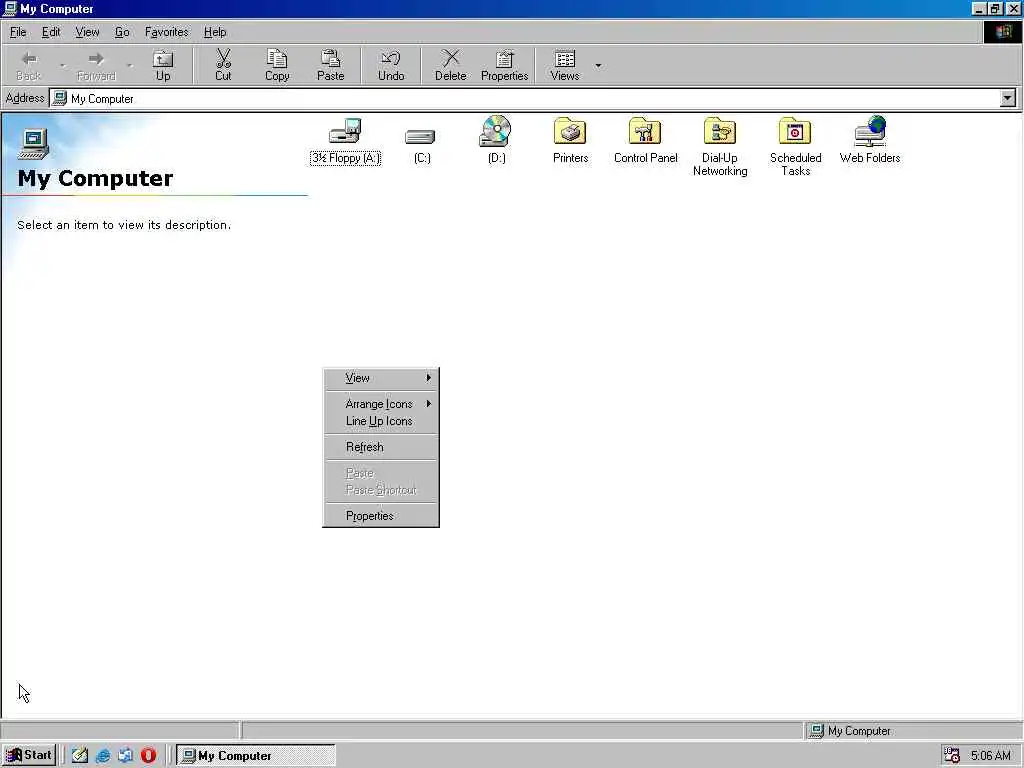The width and height of the screenshot is (1024, 768).
Task: Click the system clock 5:06 AM
Action: coord(991,756)
